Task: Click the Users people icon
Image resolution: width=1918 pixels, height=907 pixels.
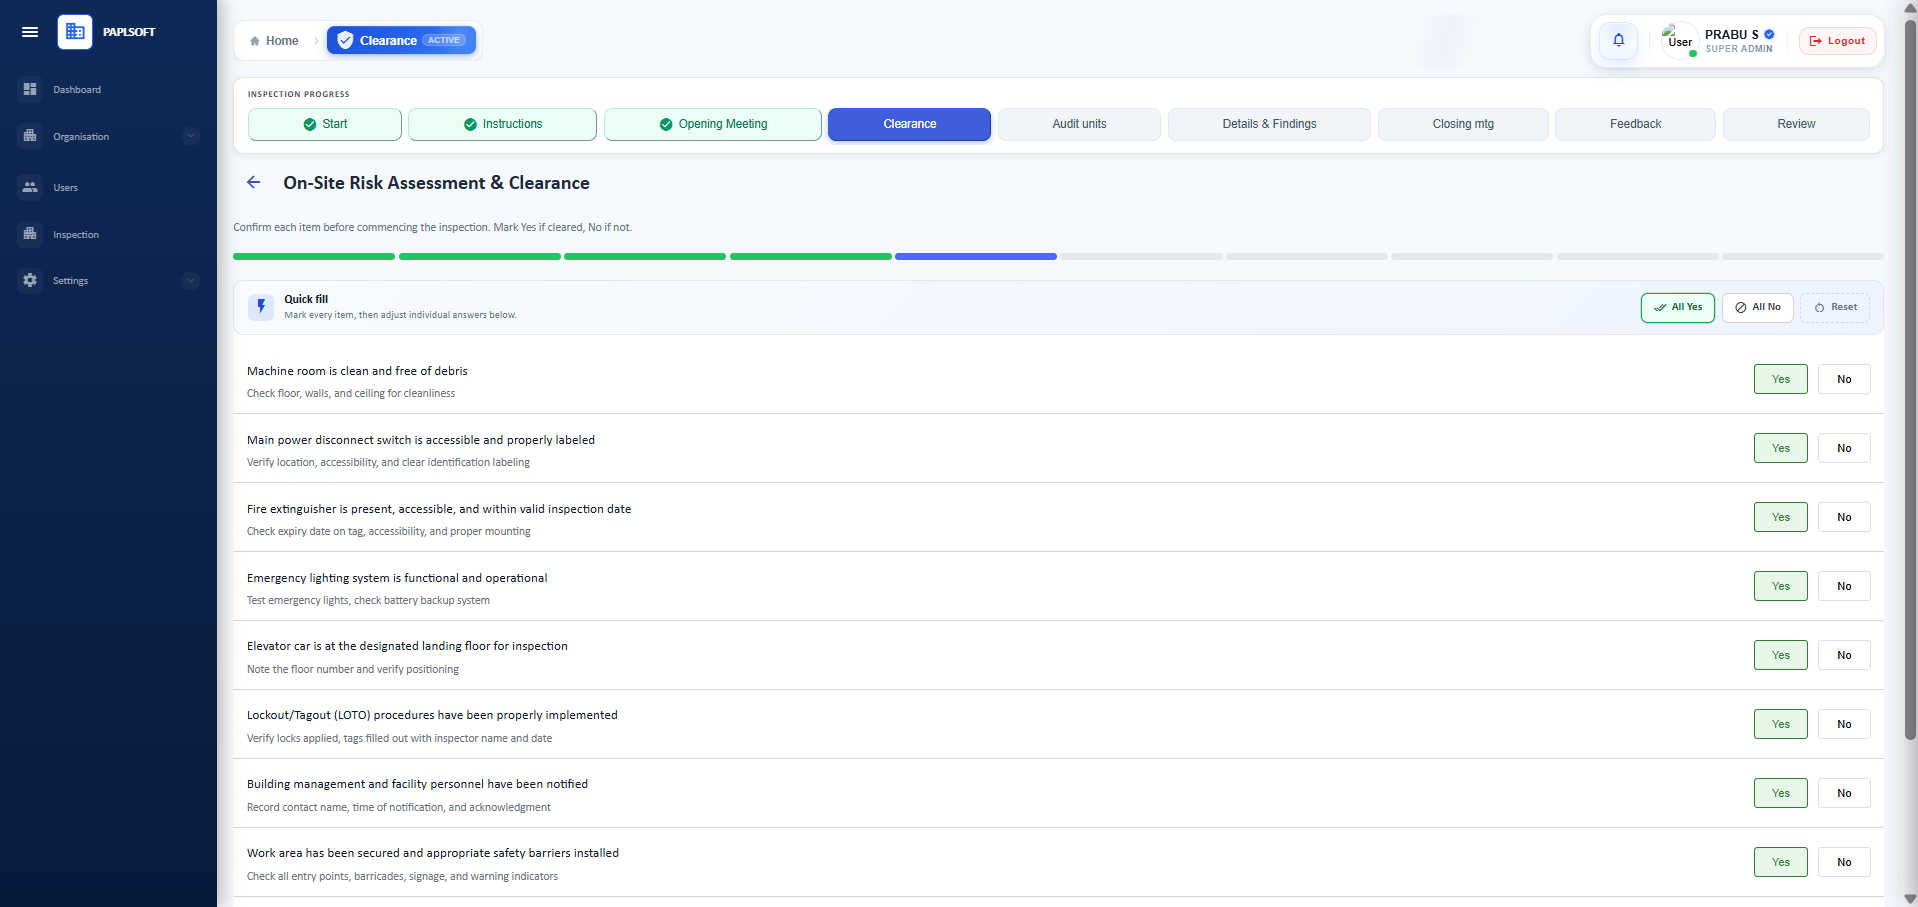Action: (30, 187)
